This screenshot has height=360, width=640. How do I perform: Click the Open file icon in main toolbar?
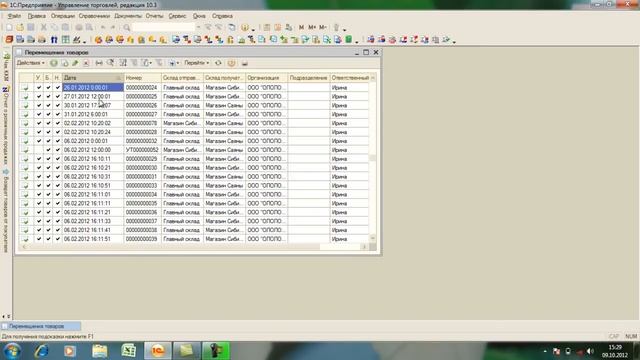20,27
